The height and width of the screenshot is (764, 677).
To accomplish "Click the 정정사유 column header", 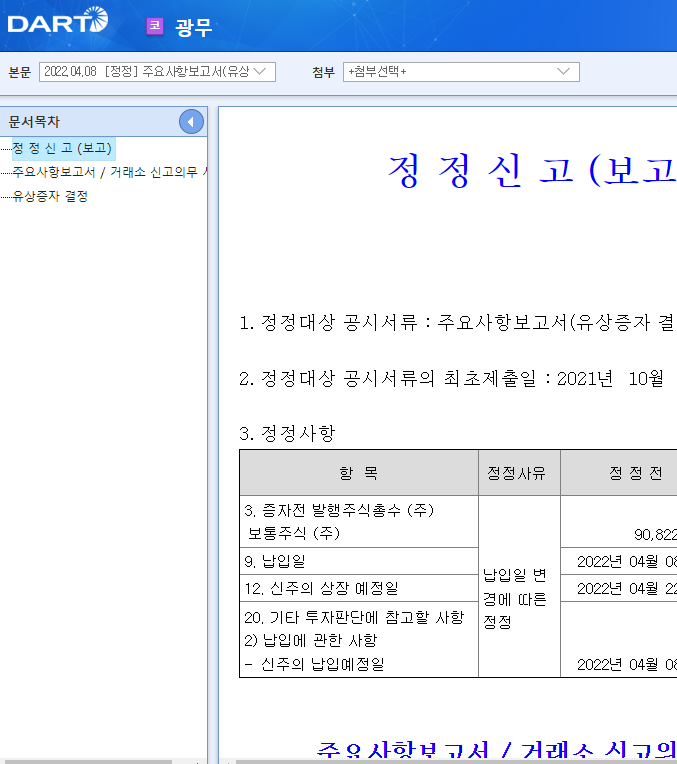I will click(520, 473).
